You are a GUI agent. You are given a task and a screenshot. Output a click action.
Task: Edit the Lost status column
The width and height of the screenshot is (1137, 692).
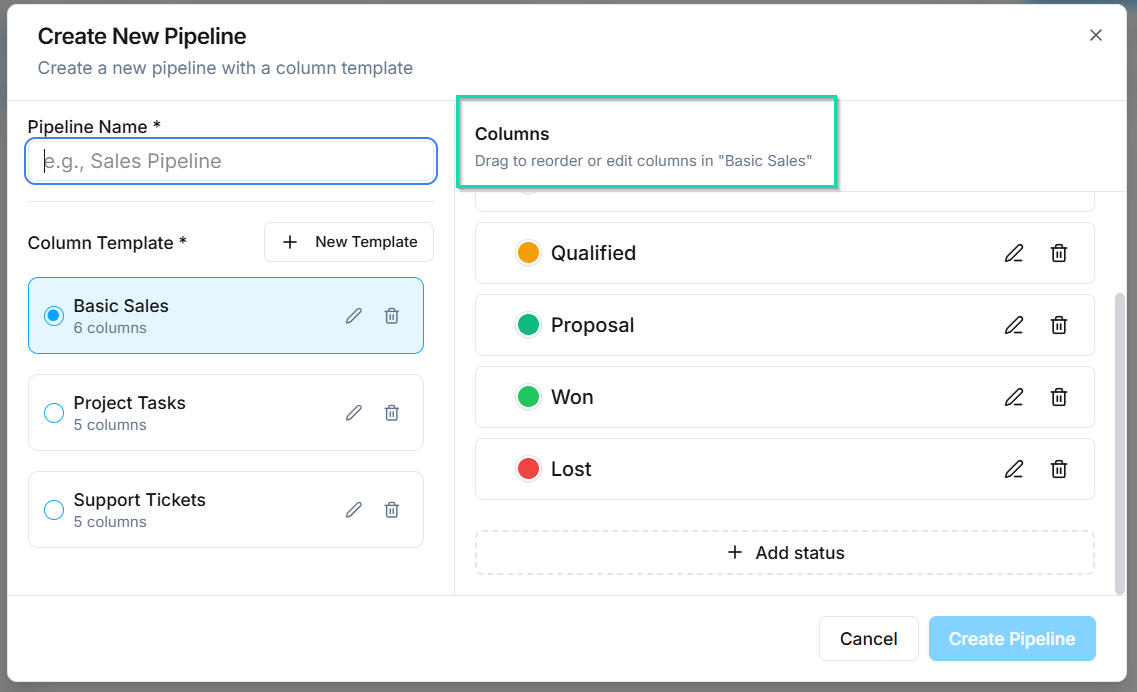[1014, 469]
